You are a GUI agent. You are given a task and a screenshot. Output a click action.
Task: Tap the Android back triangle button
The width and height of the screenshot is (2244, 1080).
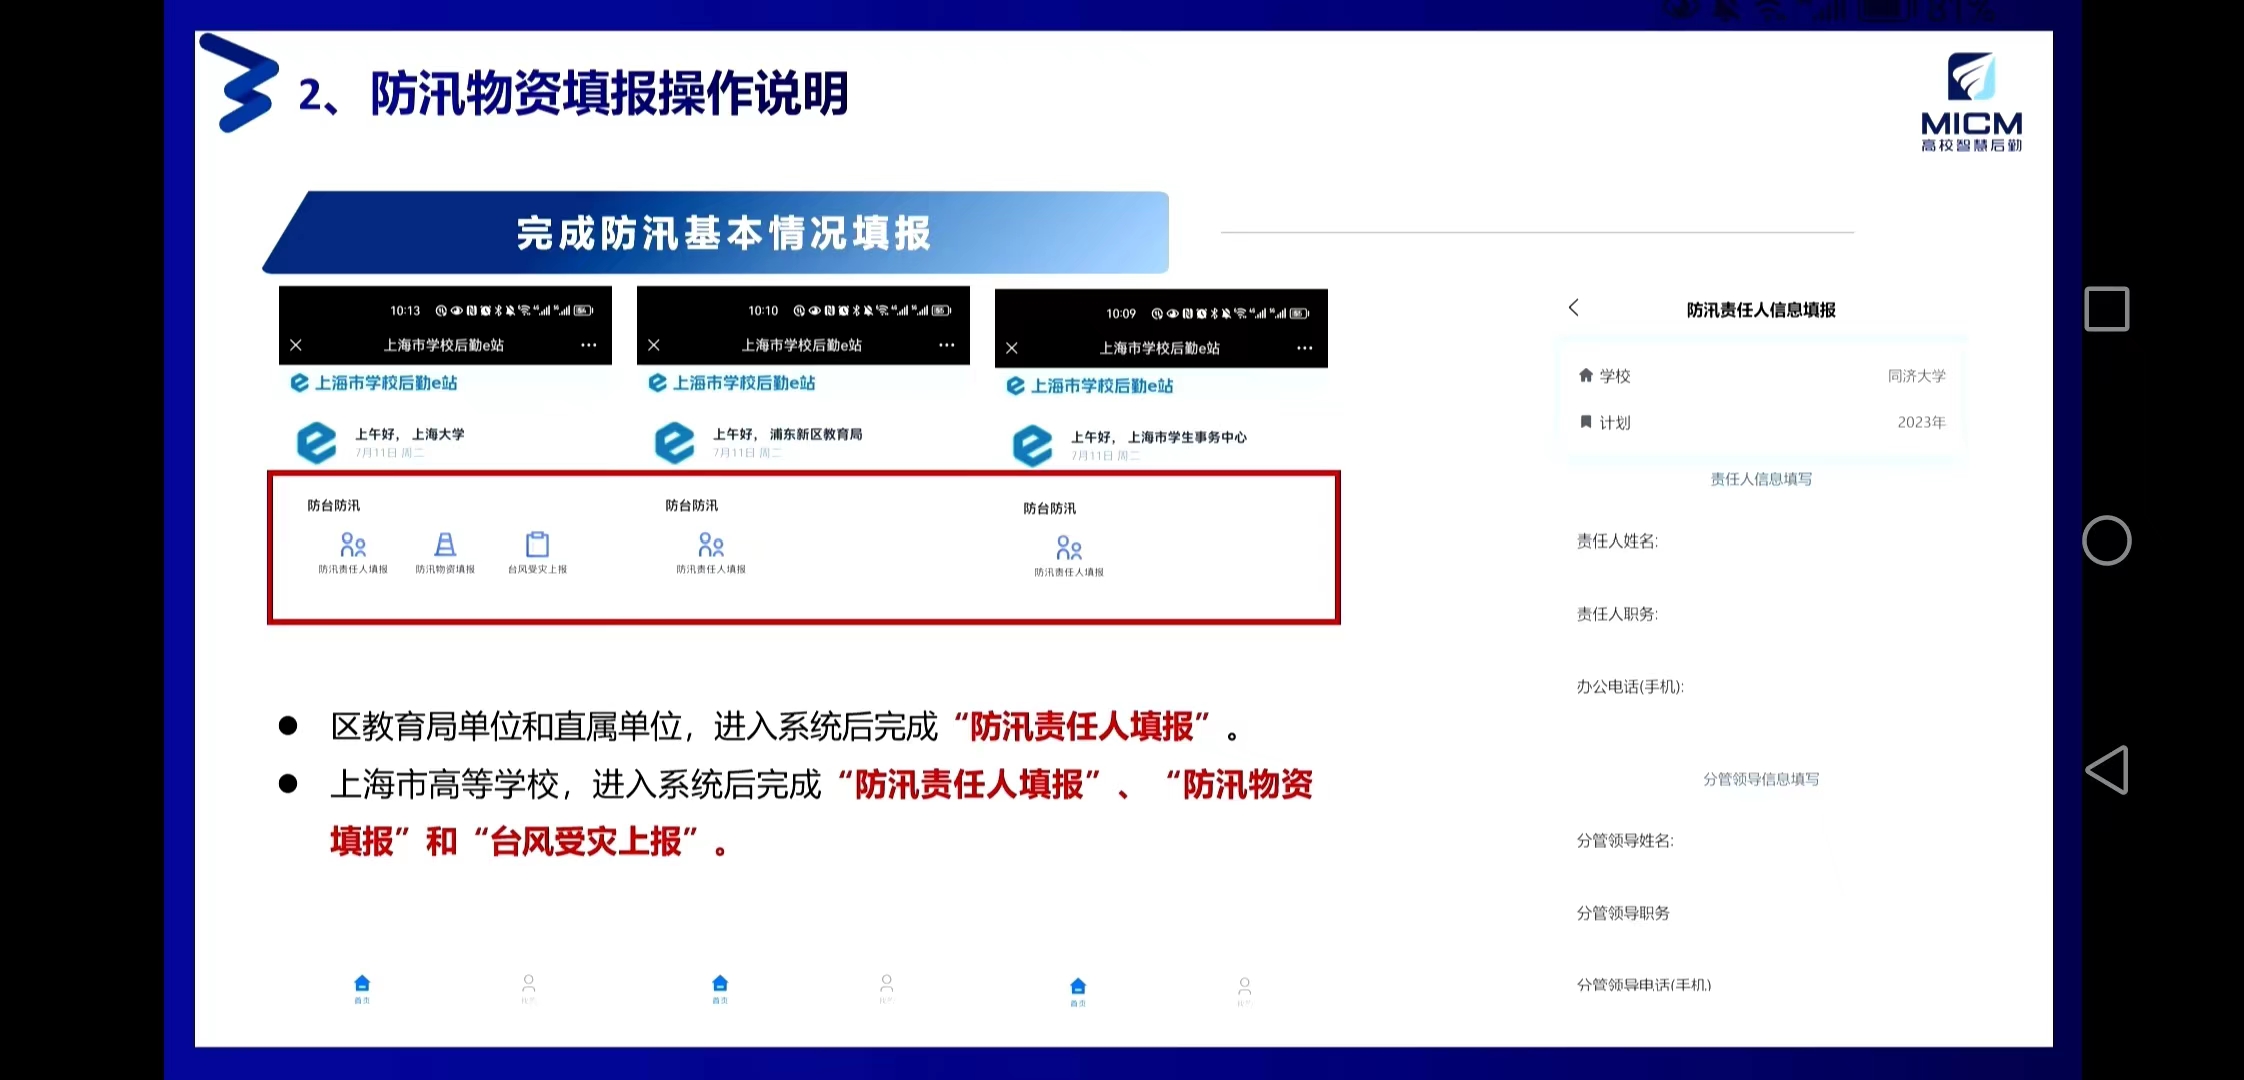point(2106,770)
